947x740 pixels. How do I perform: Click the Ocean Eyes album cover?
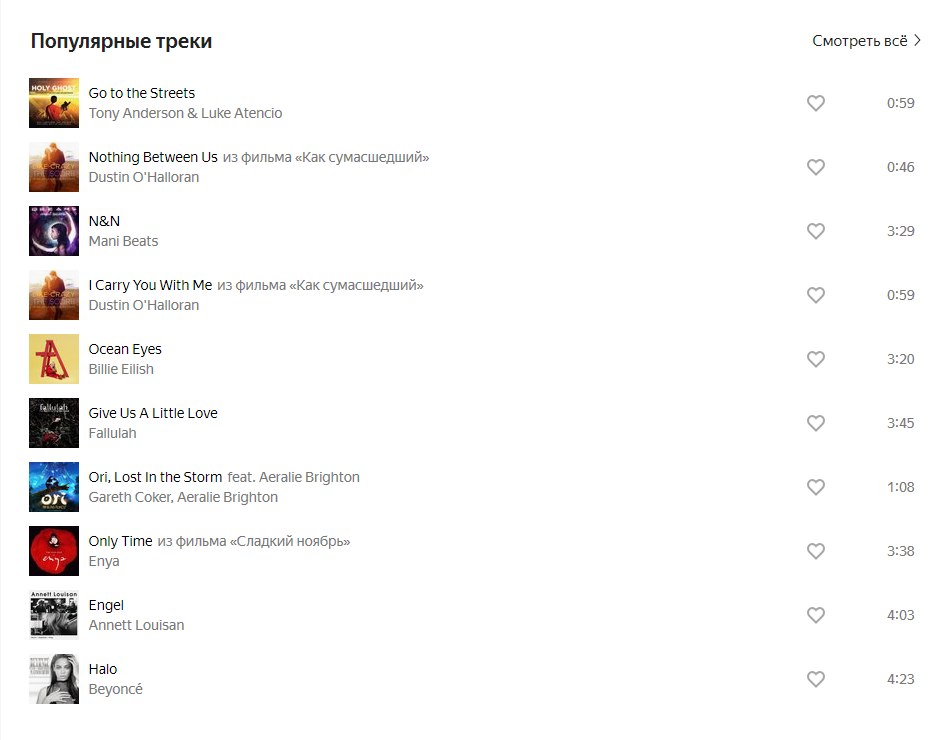click(x=54, y=359)
